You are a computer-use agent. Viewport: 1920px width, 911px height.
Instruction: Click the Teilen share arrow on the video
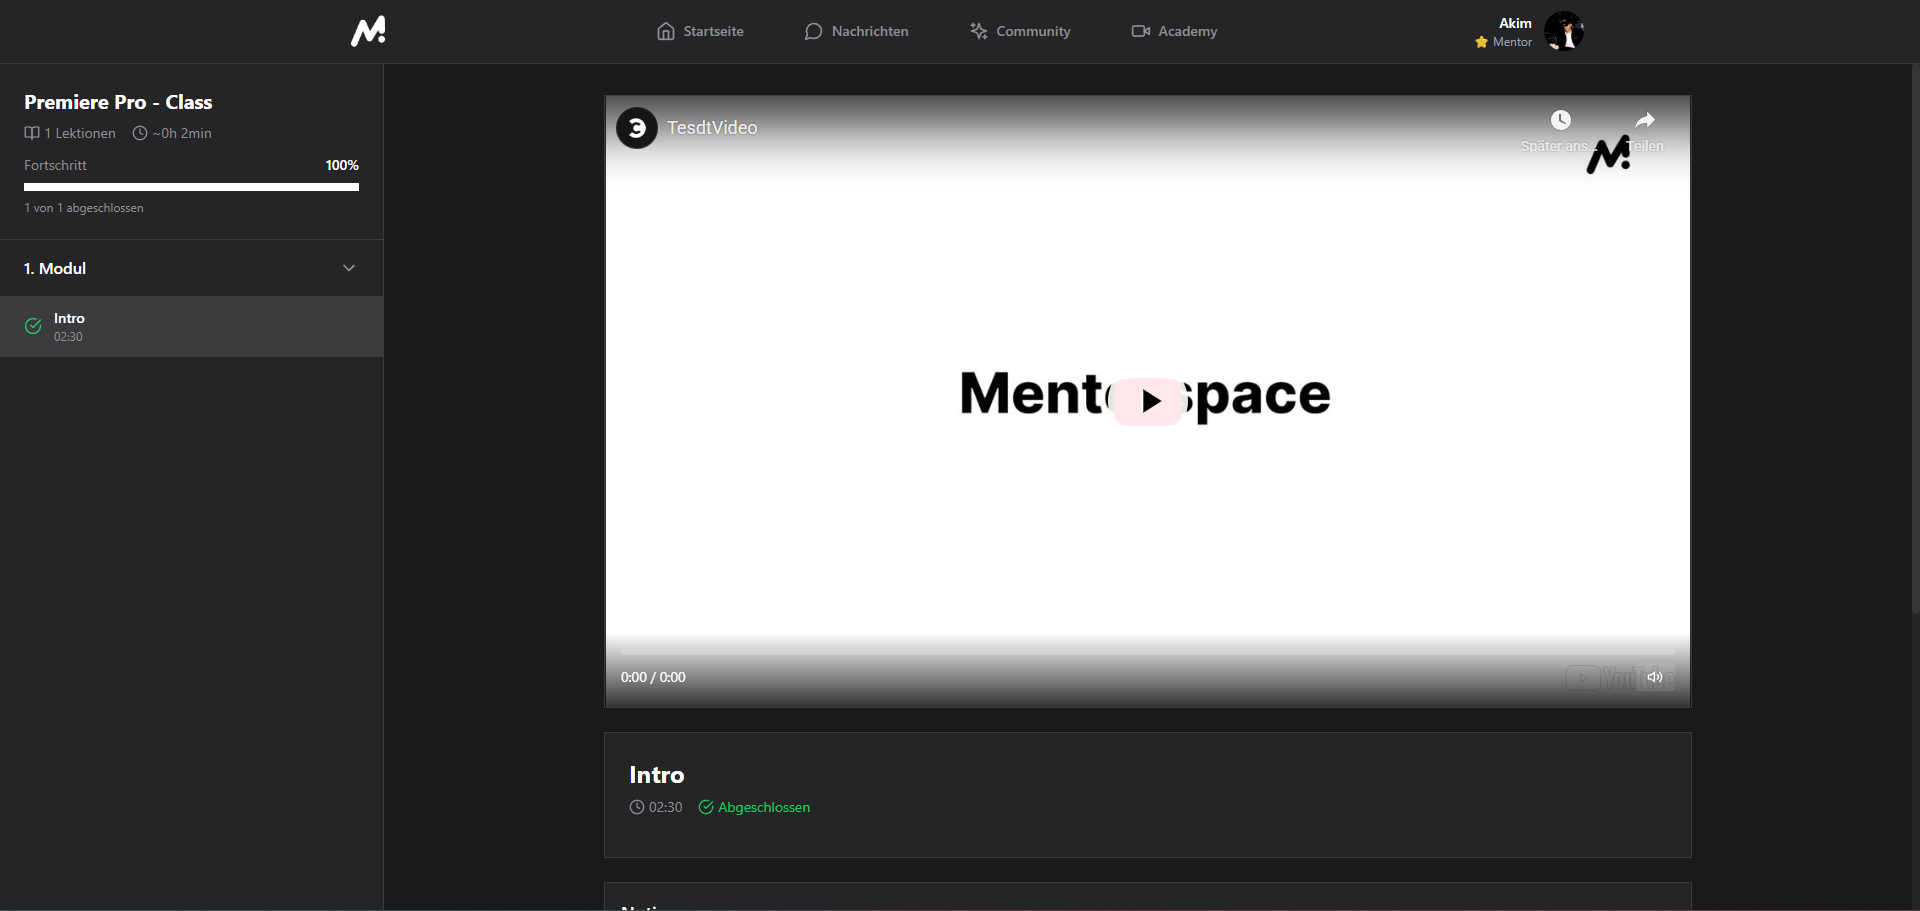pos(1645,120)
